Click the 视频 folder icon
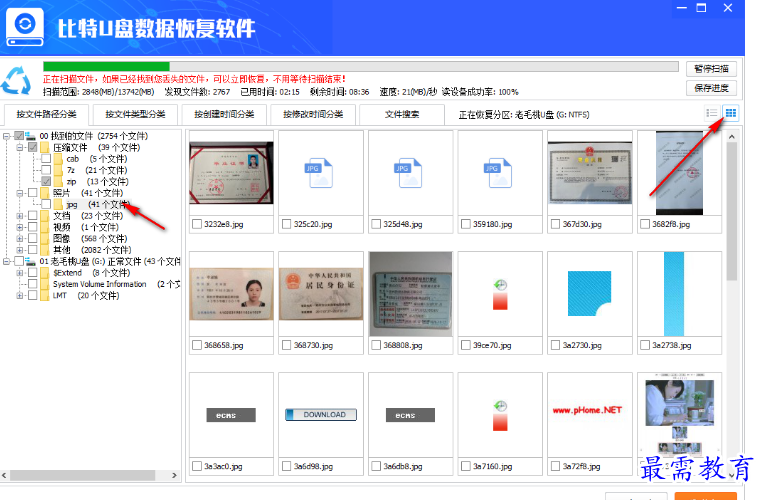762x500 pixels. [45, 227]
